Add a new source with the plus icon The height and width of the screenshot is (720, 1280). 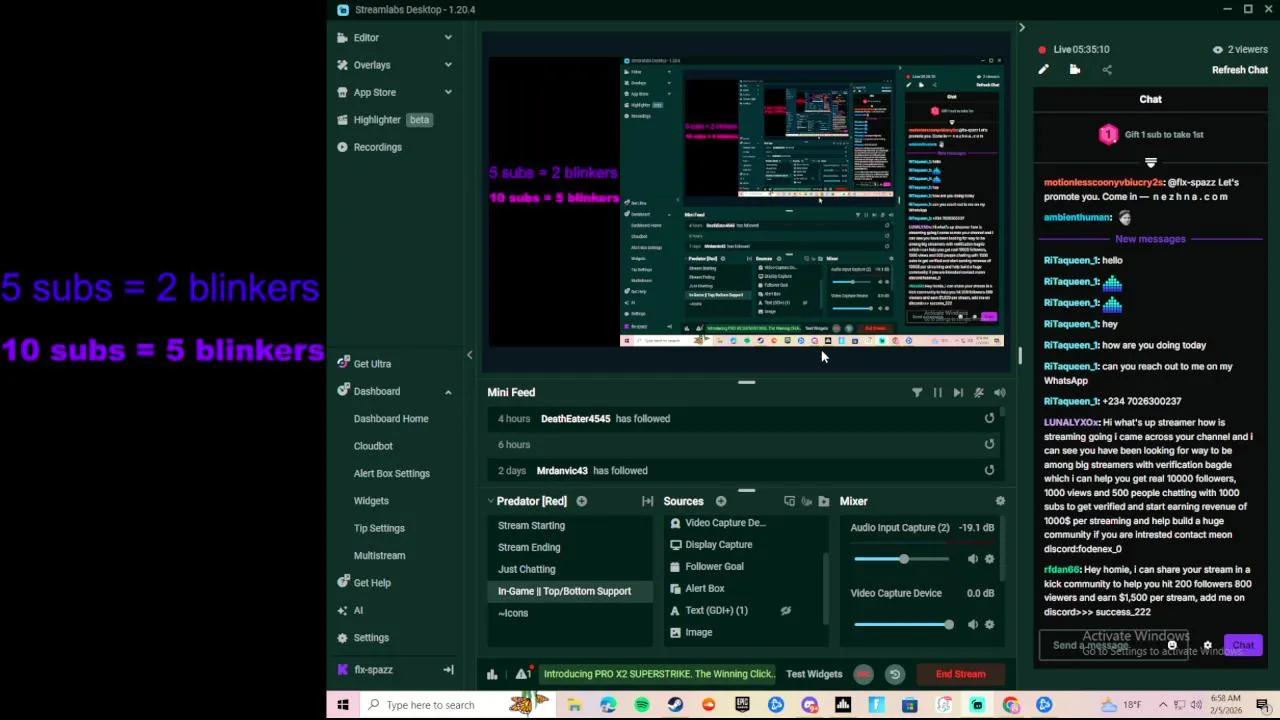(720, 501)
